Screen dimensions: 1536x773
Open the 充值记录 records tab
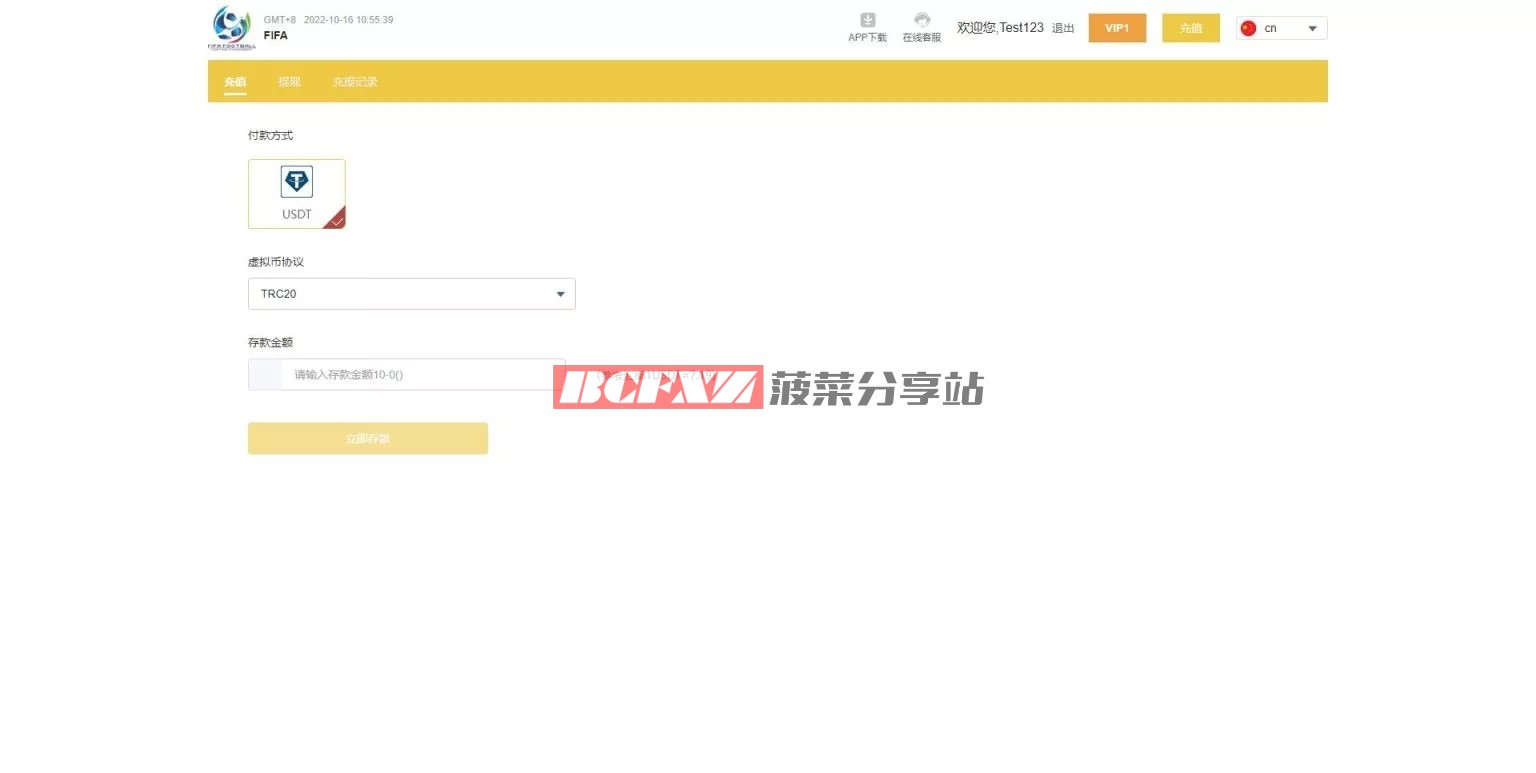click(355, 82)
